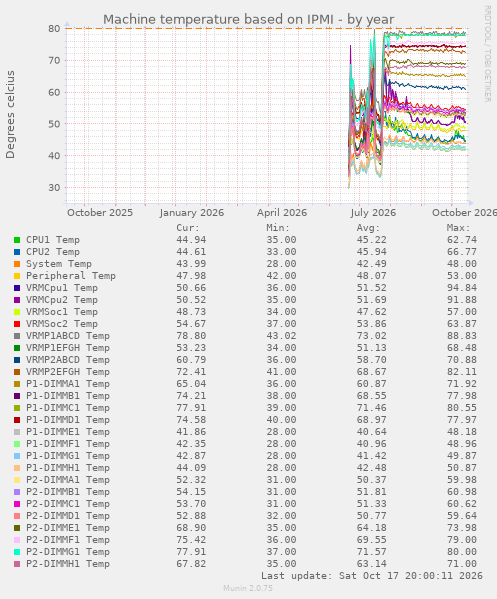Click the 'Min:' column header

point(278,228)
